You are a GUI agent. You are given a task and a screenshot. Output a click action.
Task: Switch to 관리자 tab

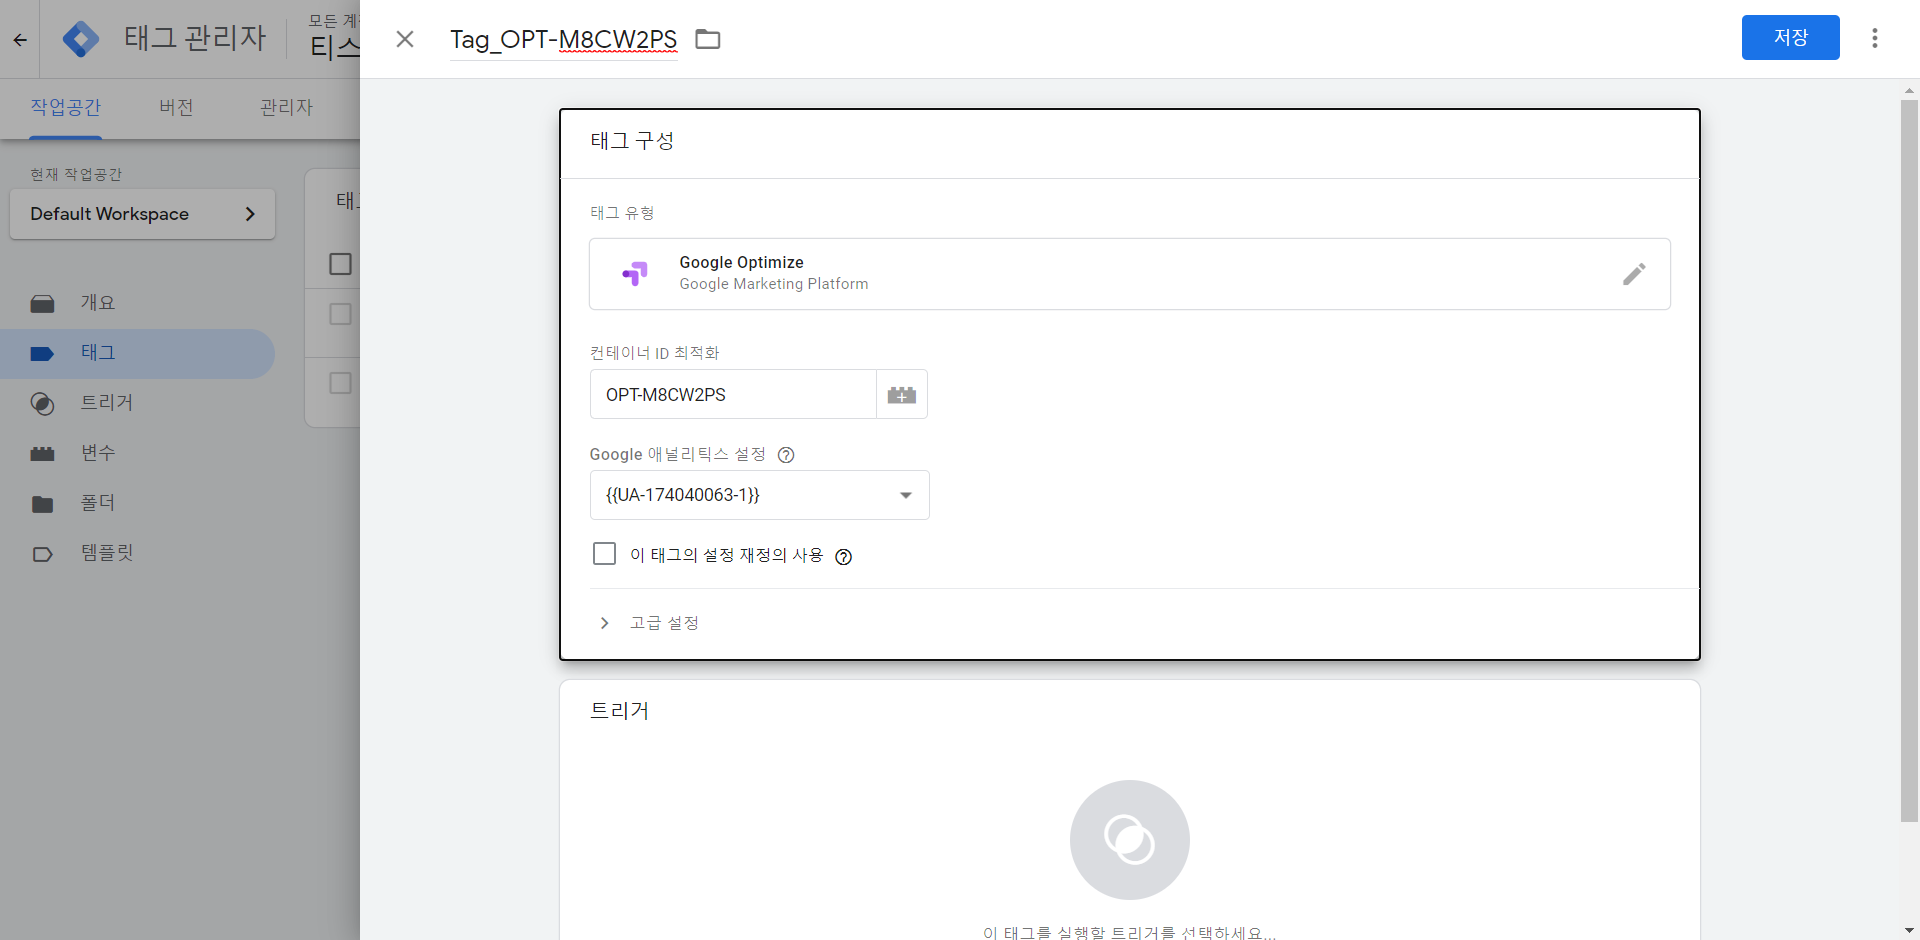pyautogui.click(x=286, y=107)
